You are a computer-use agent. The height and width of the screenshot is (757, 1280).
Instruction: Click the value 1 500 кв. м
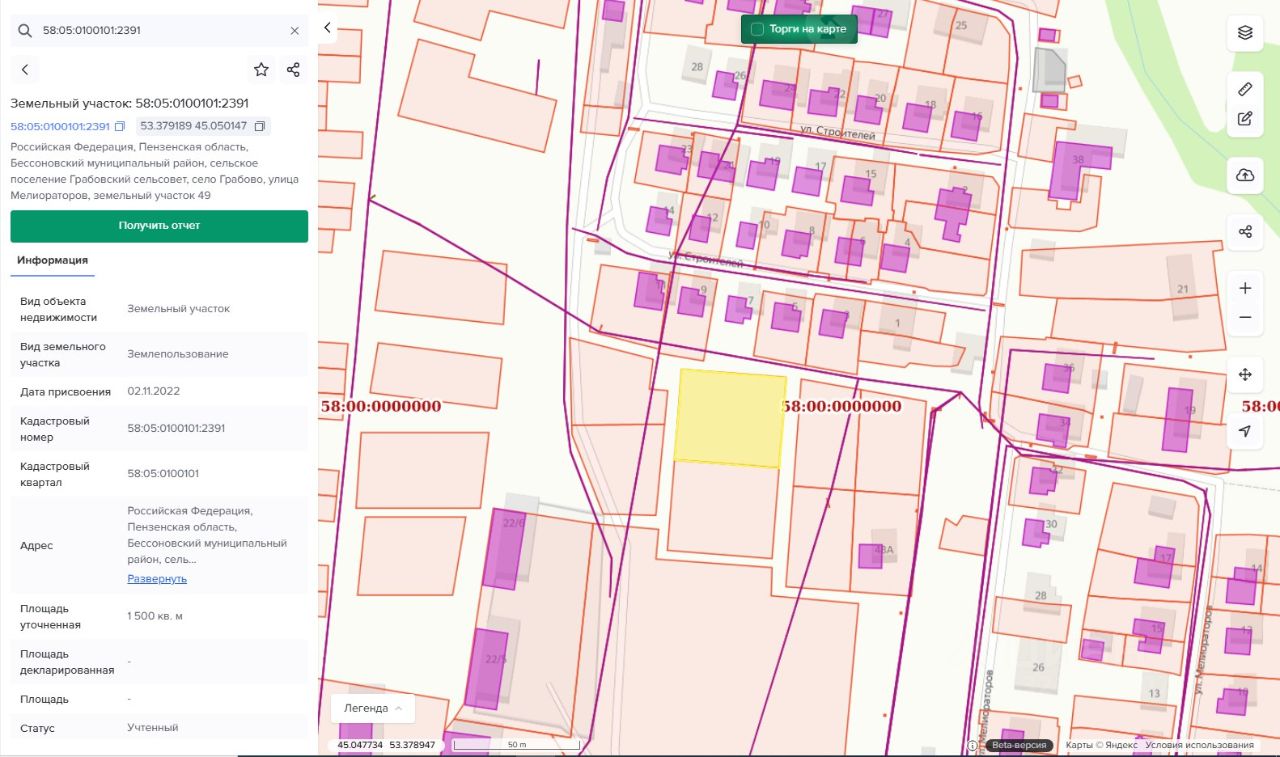pyautogui.click(x=155, y=616)
